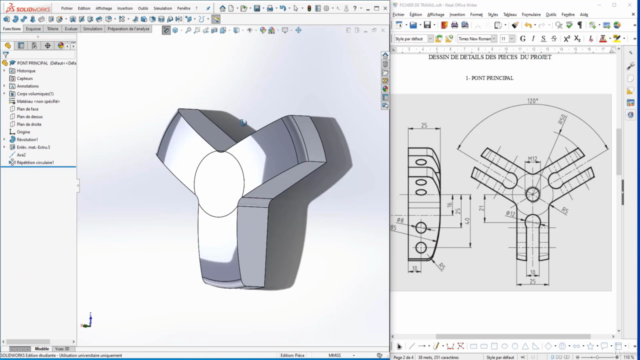The height and width of the screenshot is (360, 640).
Task: Click SolidWorks New document icon
Action: (231, 8)
